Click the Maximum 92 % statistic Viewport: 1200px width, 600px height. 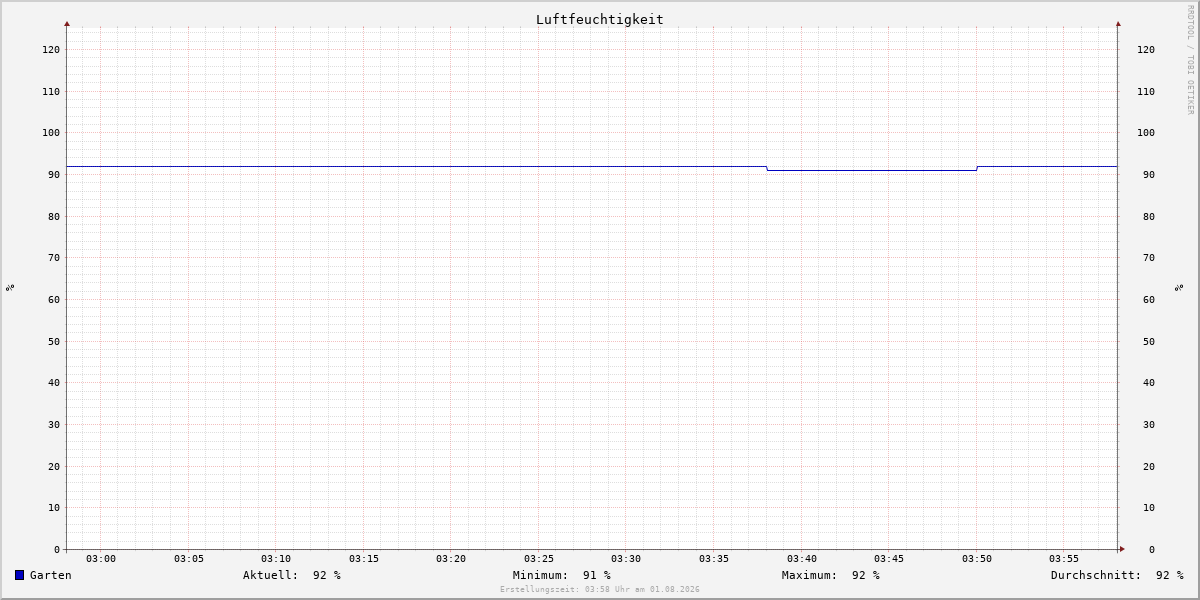(x=831, y=575)
